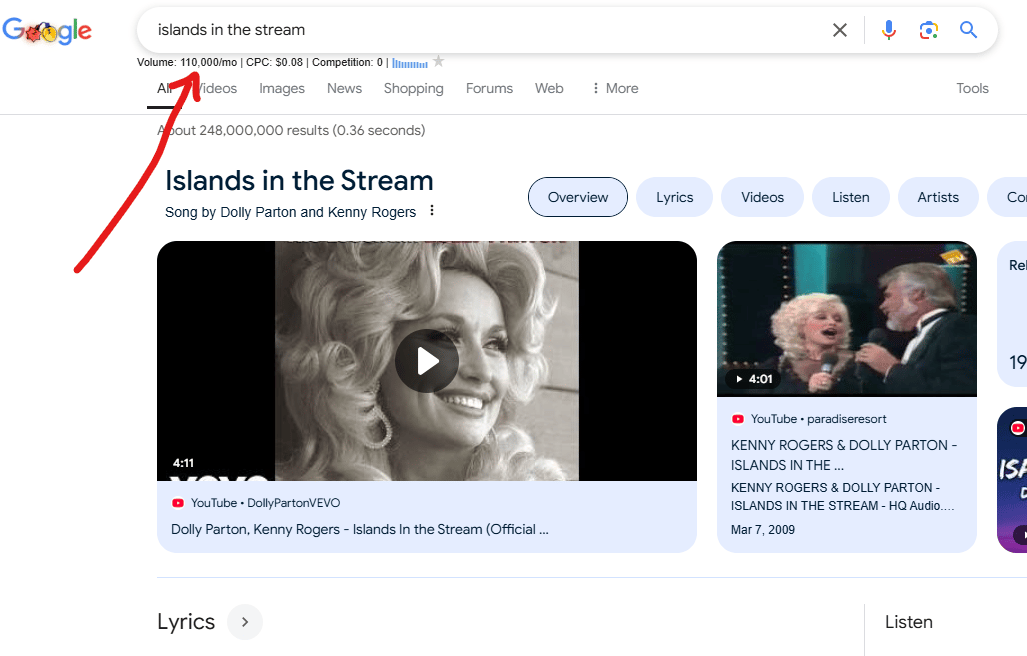
Task: Click YouTube icon on DollyPartonVEVO source
Action: pyautogui.click(x=177, y=503)
